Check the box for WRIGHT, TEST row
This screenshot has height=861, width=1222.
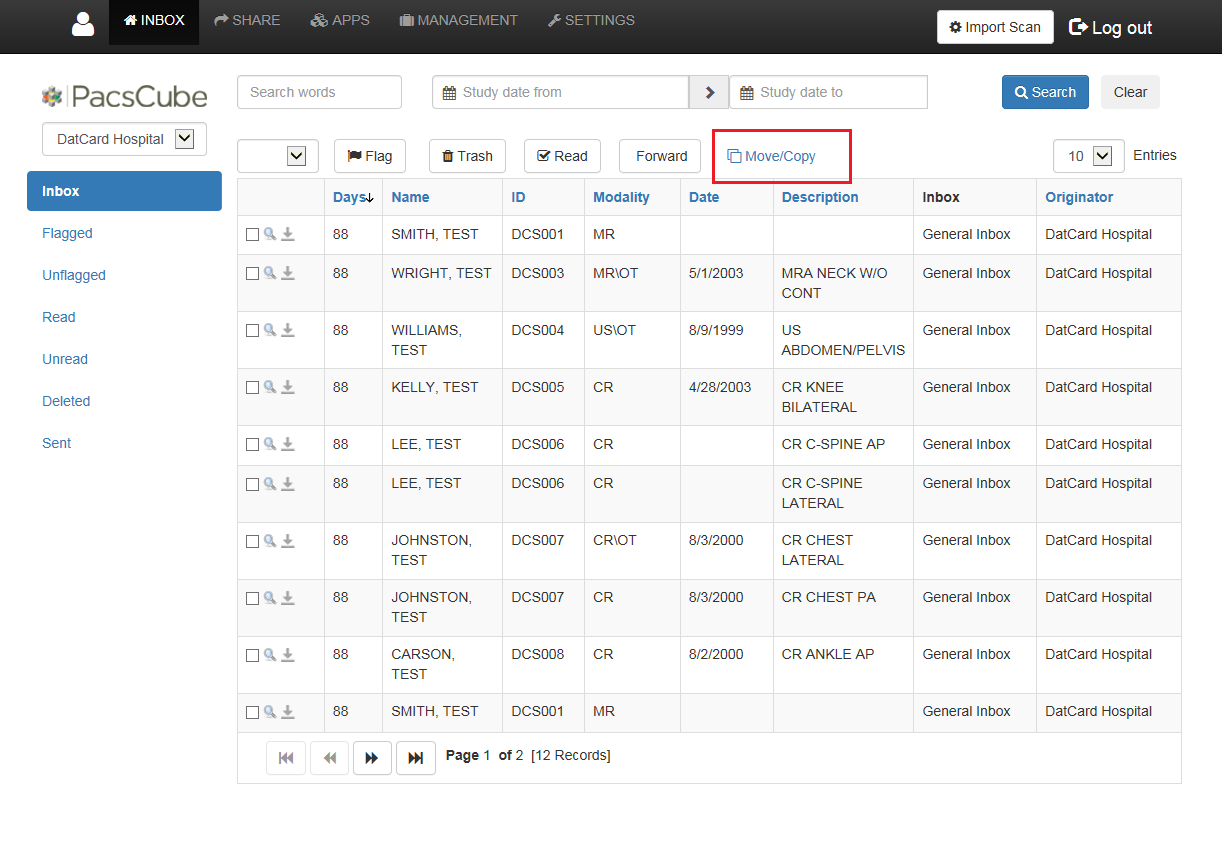point(252,274)
